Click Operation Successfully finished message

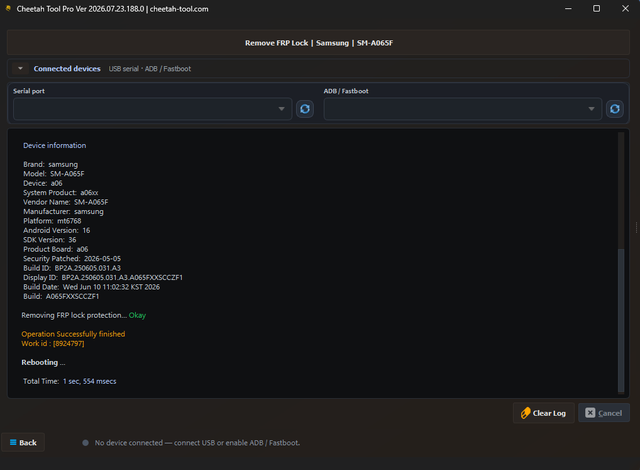point(73,334)
